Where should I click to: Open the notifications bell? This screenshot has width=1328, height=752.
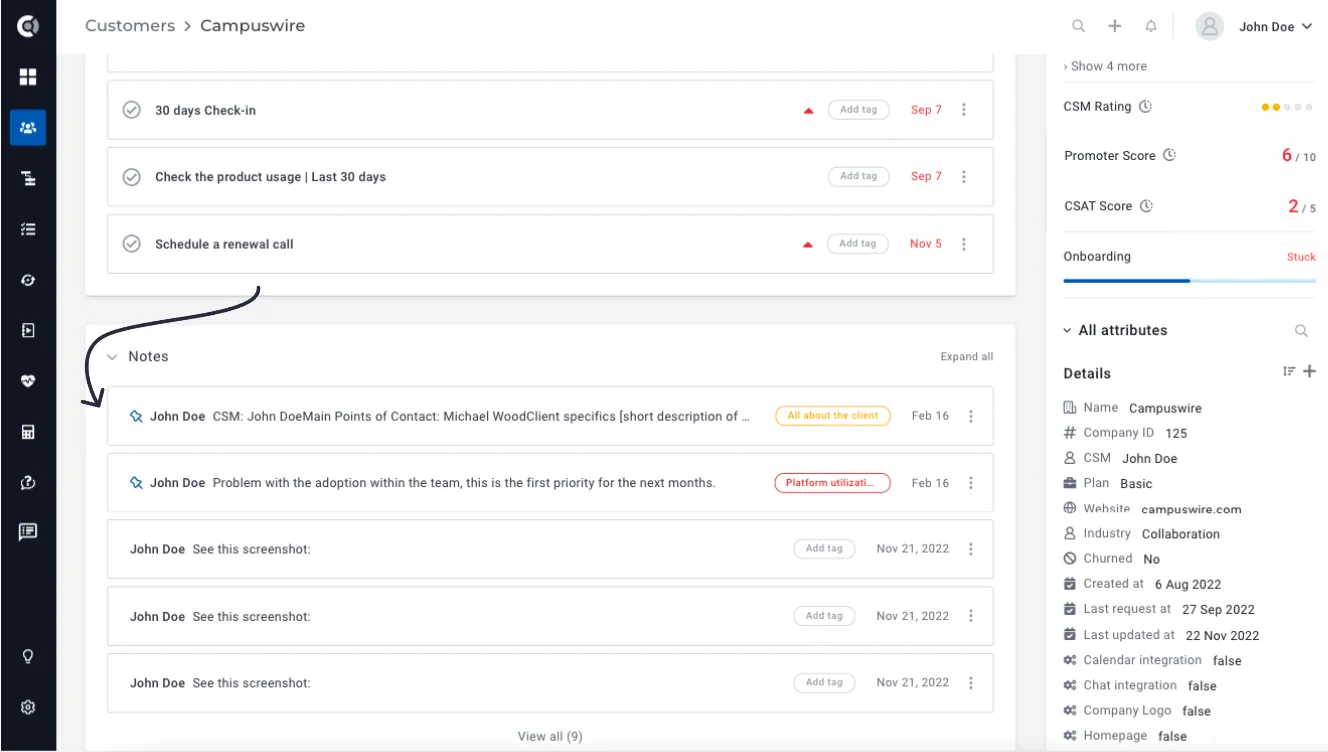click(x=1151, y=27)
